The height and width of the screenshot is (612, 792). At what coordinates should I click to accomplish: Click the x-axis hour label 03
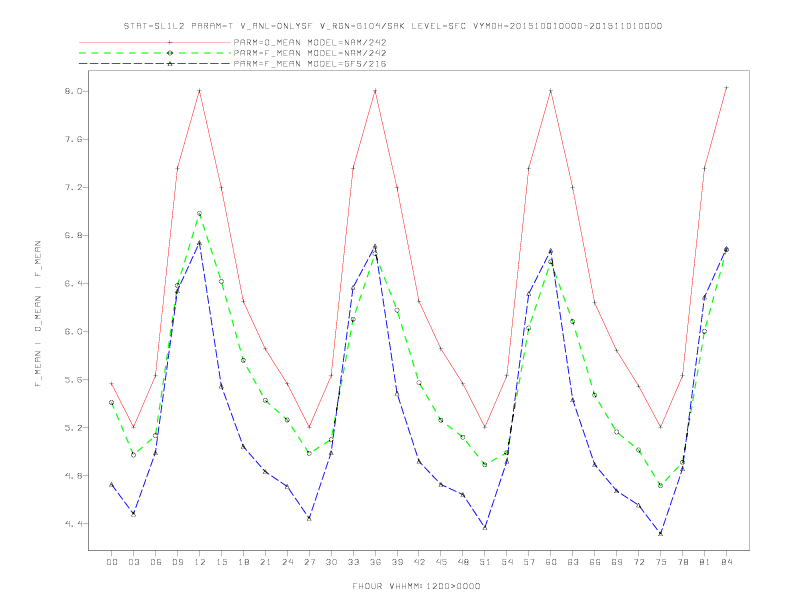133,562
